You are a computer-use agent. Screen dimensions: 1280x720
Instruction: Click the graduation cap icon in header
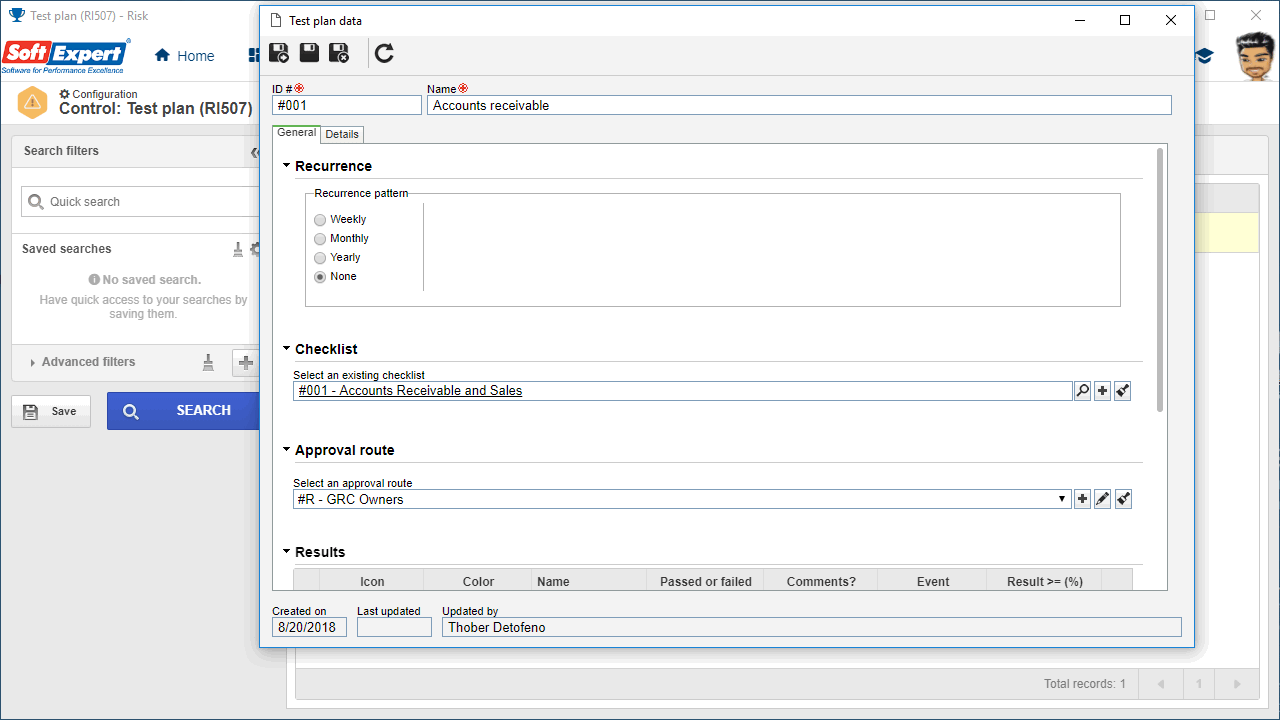point(1204,57)
